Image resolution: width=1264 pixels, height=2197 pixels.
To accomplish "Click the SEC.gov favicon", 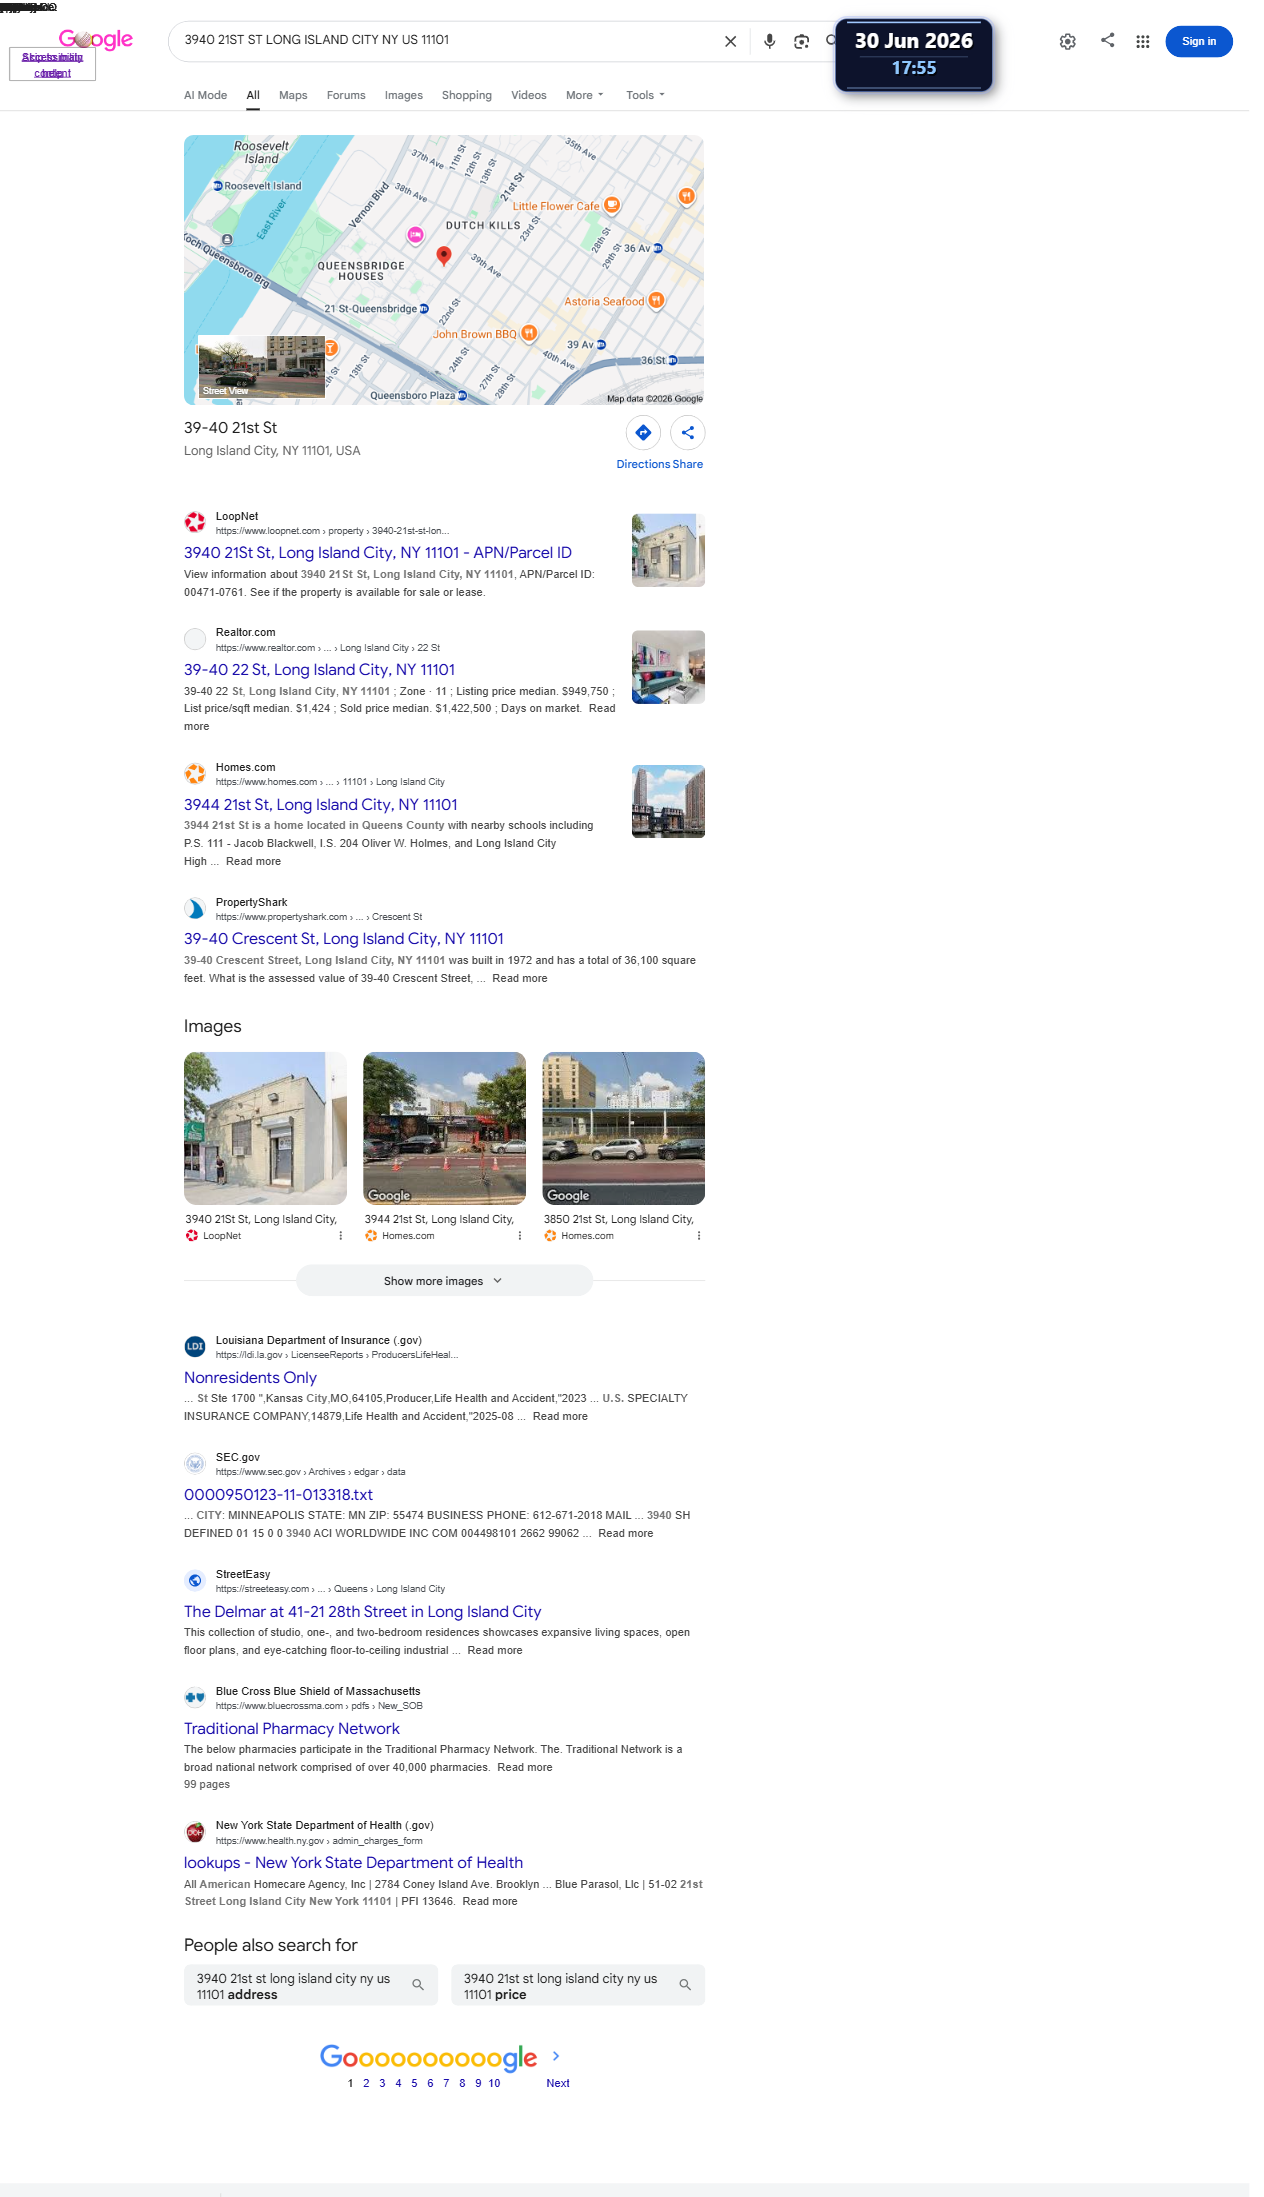I will coord(195,1463).
